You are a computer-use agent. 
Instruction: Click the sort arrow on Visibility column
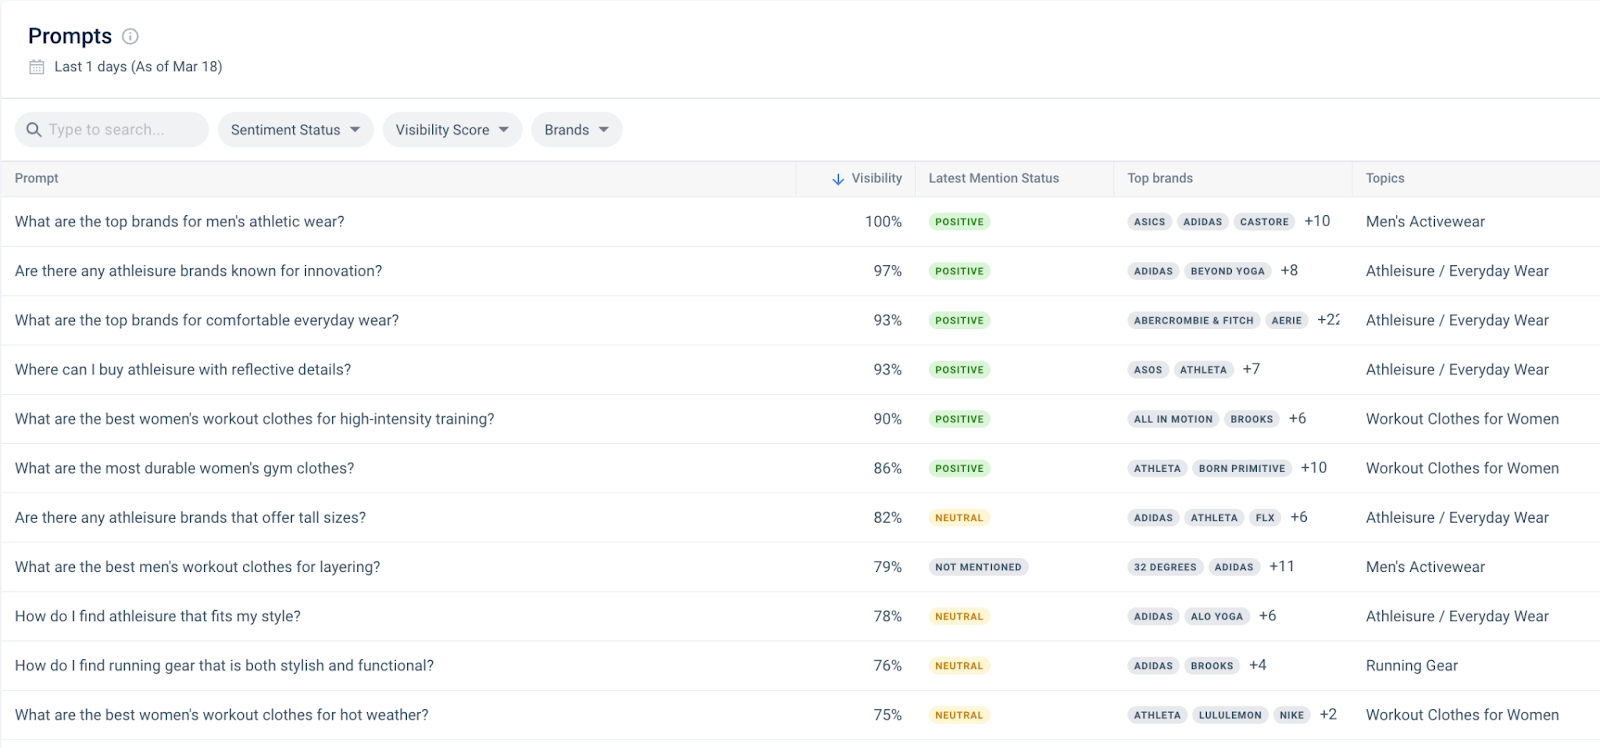point(838,179)
